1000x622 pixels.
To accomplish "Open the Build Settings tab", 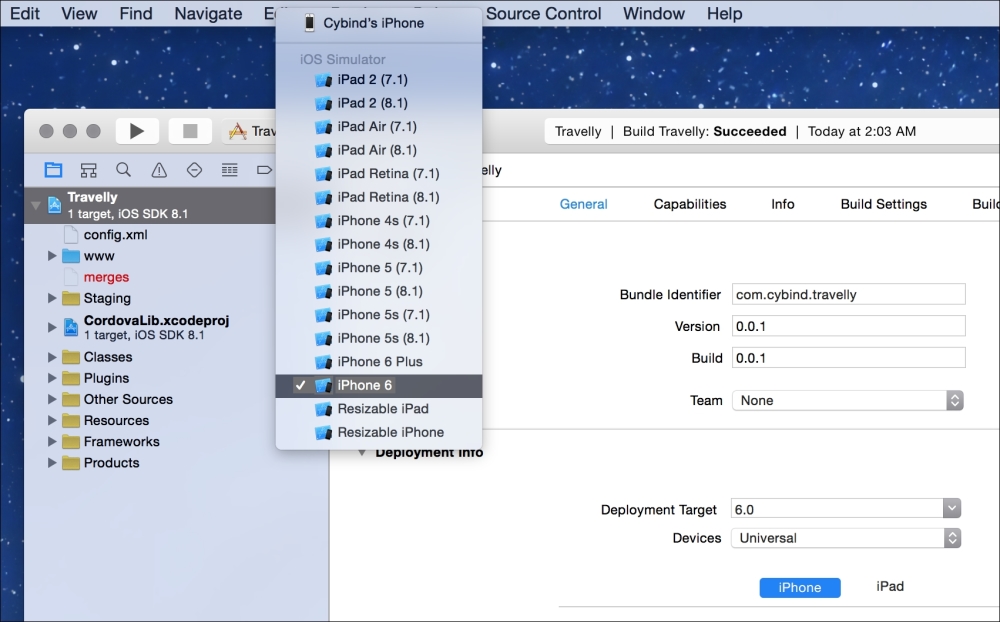I will 883,204.
